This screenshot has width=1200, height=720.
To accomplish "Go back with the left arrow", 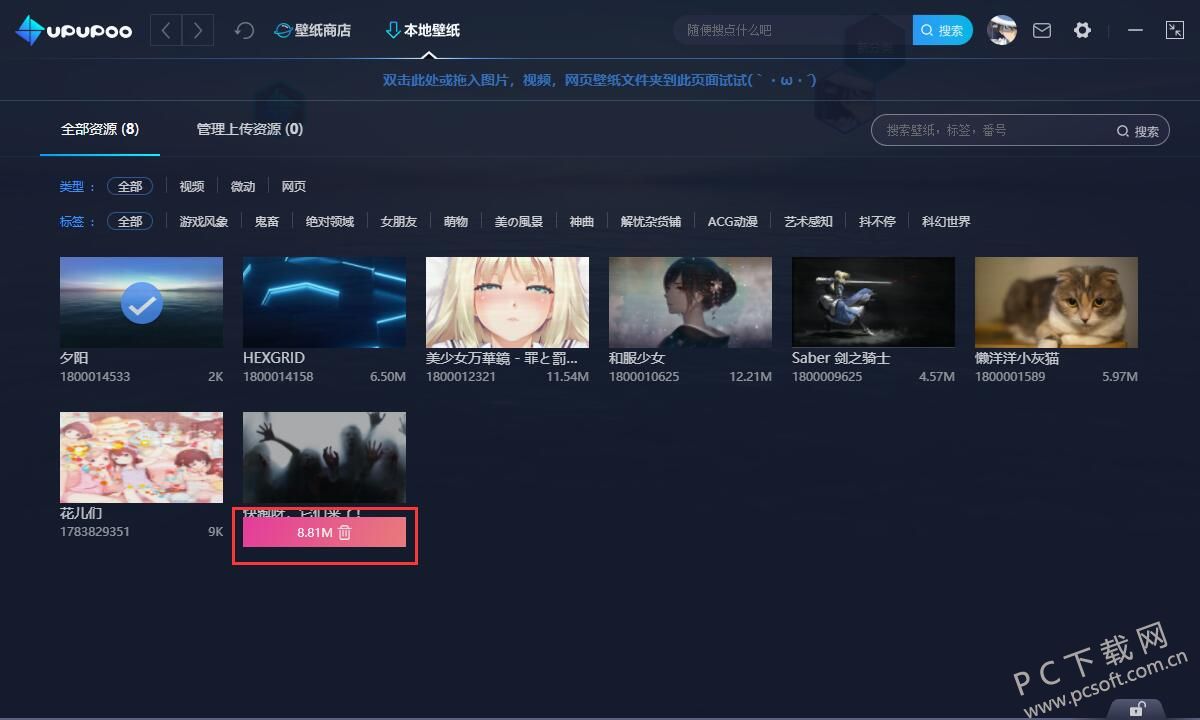I will point(166,31).
